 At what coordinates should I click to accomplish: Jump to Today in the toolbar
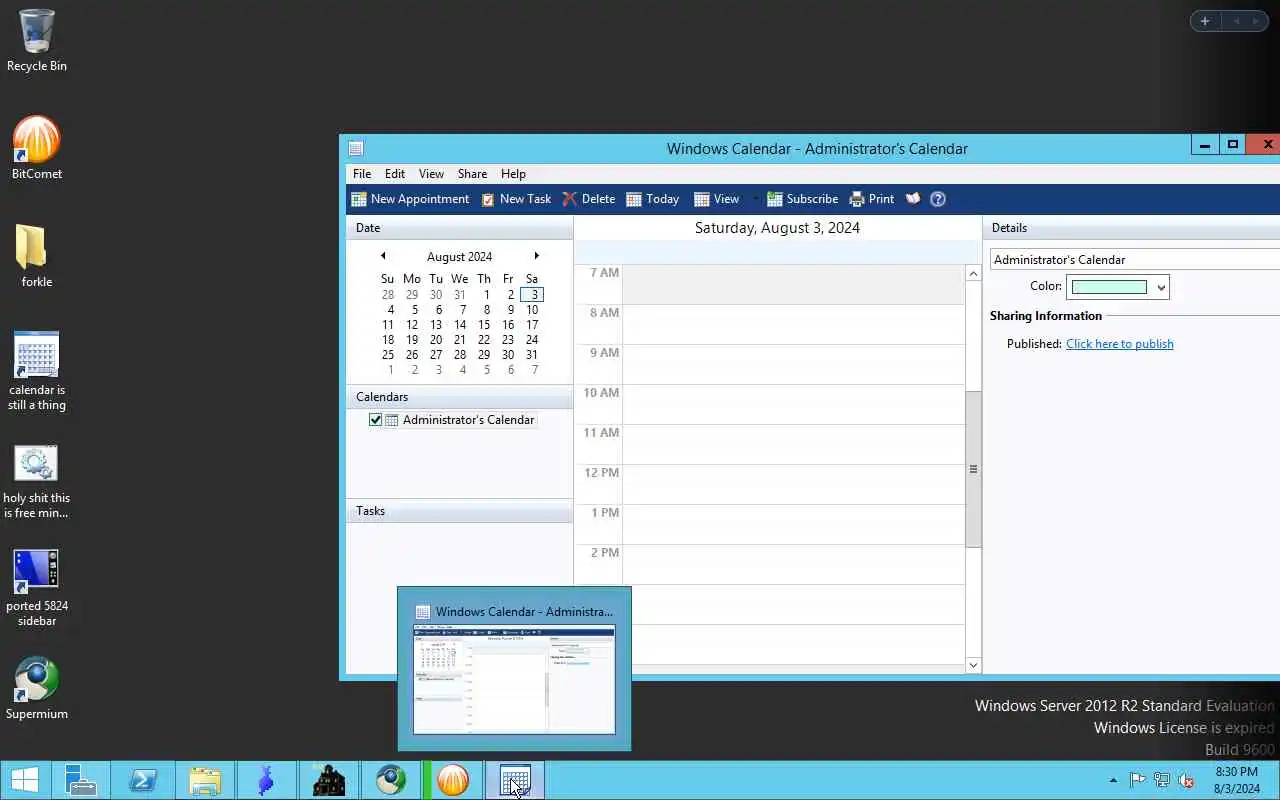coord(653,199)
